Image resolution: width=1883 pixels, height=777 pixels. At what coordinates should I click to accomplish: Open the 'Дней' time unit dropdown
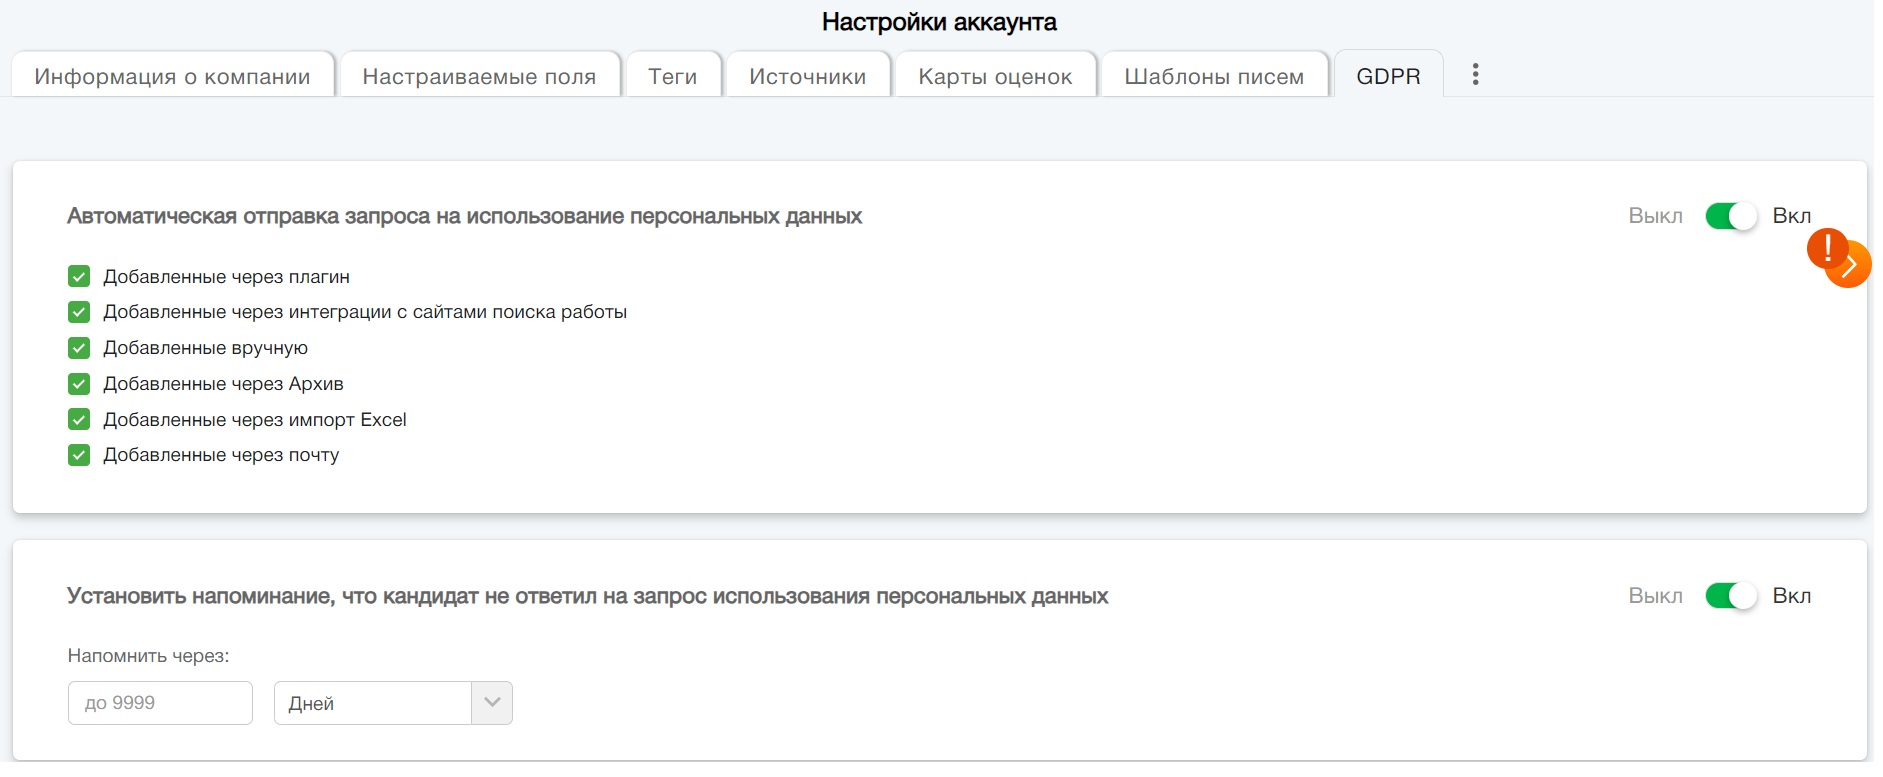[x=392, y=703]
